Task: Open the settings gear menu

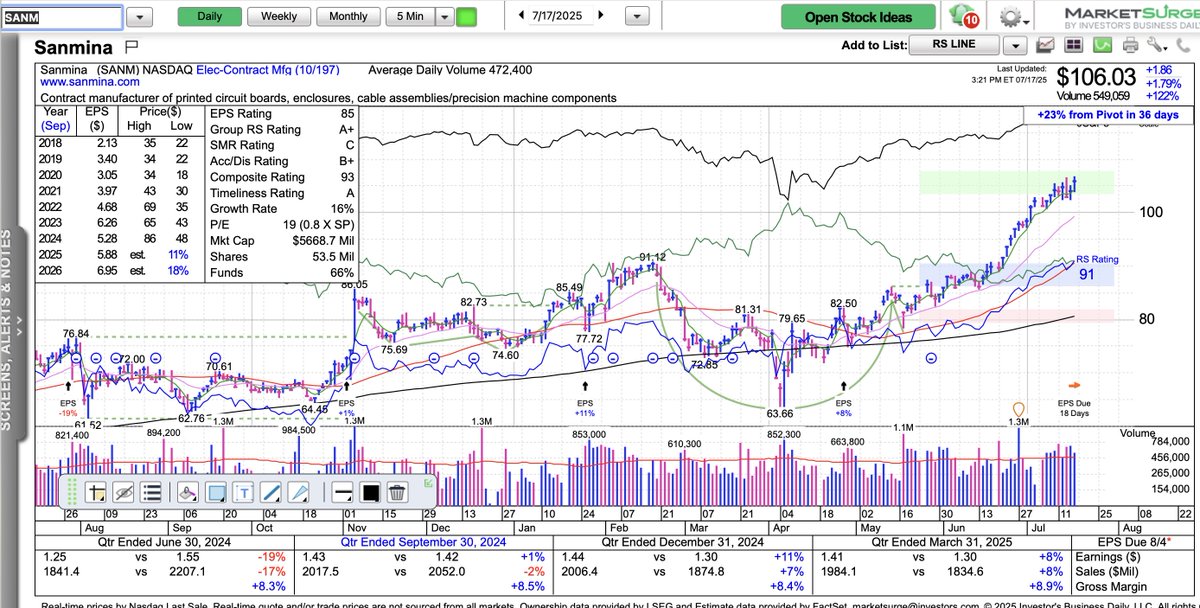Action: click(1012, 17)
